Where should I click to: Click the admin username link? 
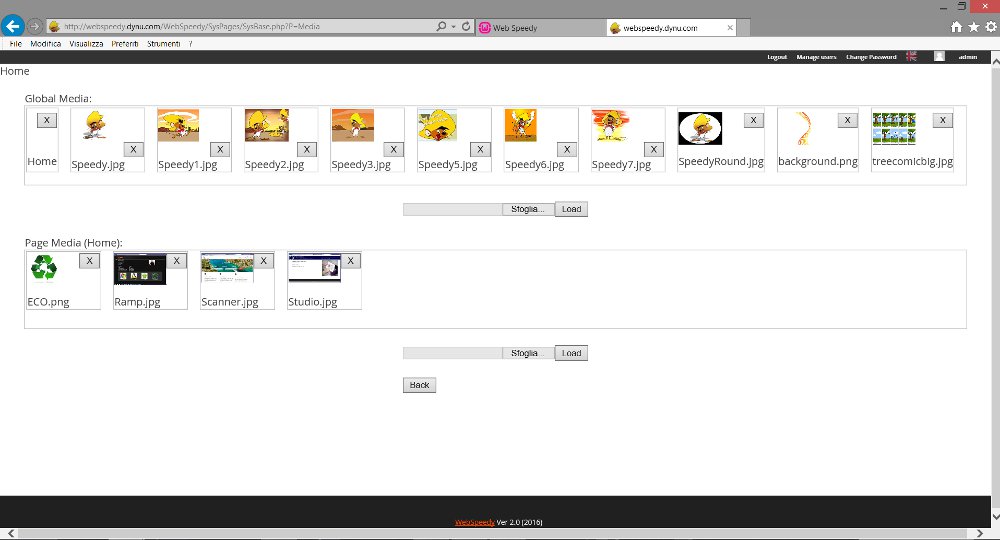967,57
